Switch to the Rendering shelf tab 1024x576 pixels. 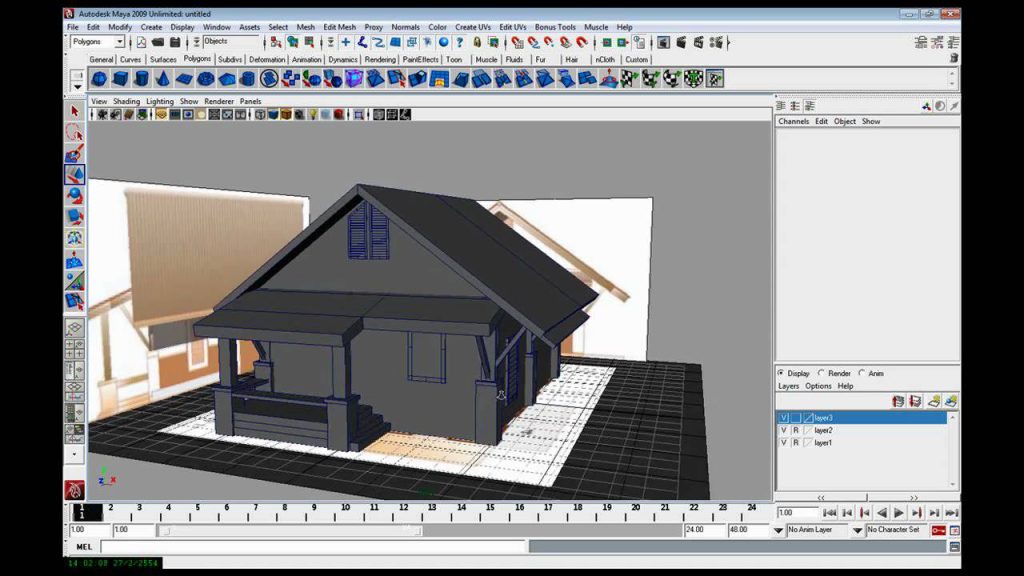[380, 59]
